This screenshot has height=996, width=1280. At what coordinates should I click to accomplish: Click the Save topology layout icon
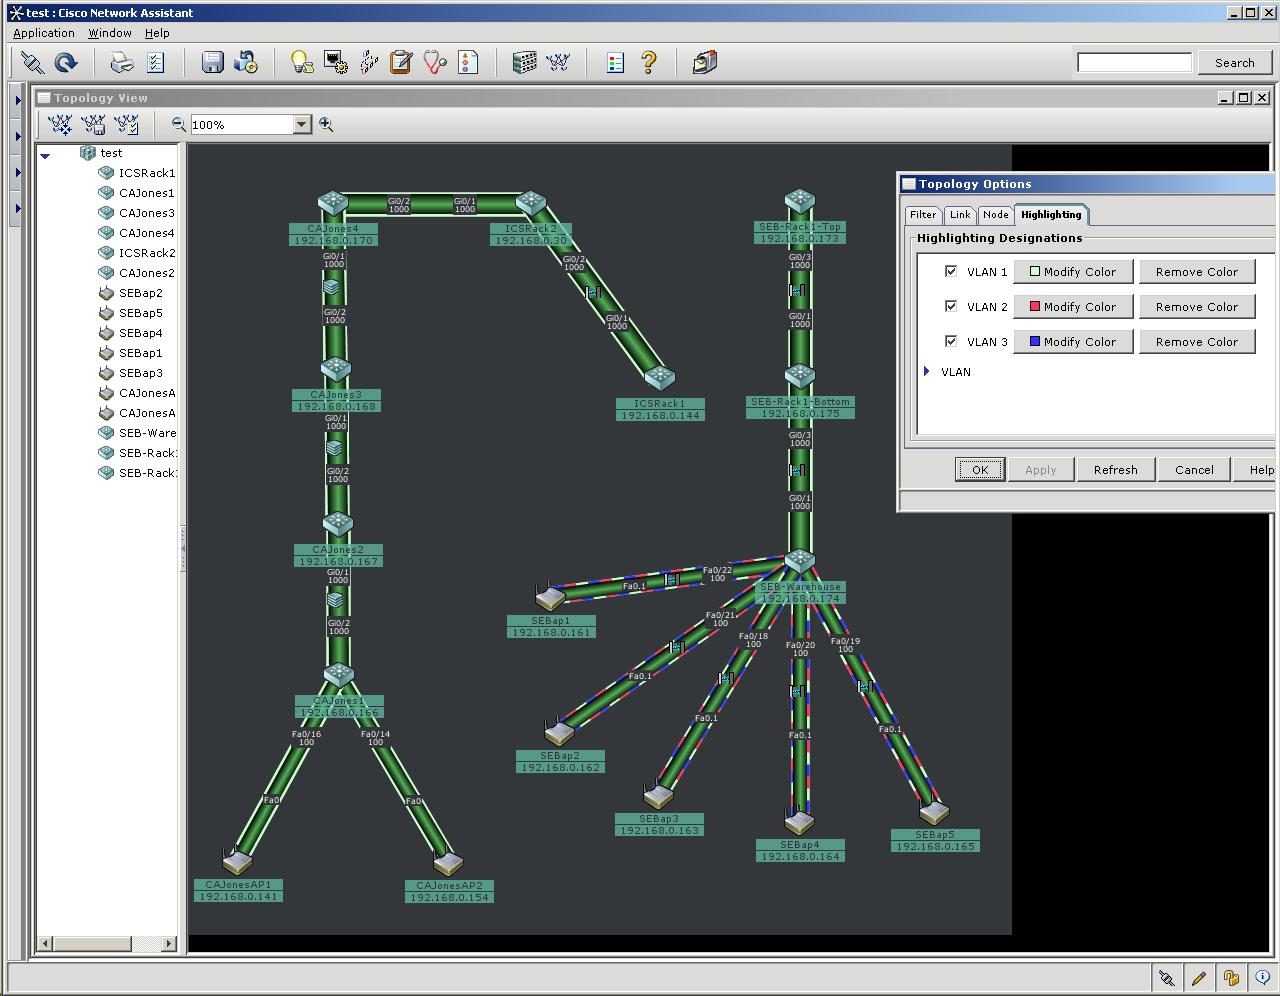(94, 125)
